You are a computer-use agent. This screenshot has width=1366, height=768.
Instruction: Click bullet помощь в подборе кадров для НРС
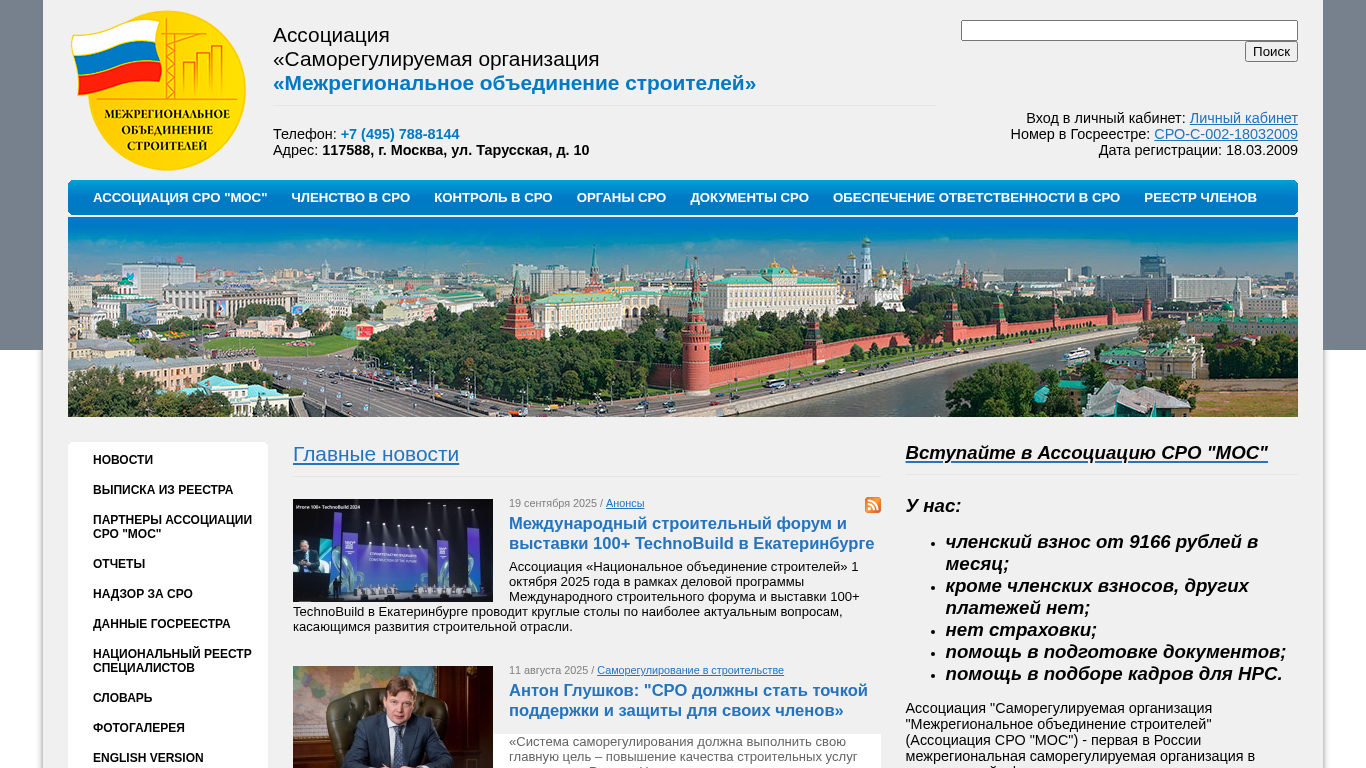click(x=1114, y=674)
